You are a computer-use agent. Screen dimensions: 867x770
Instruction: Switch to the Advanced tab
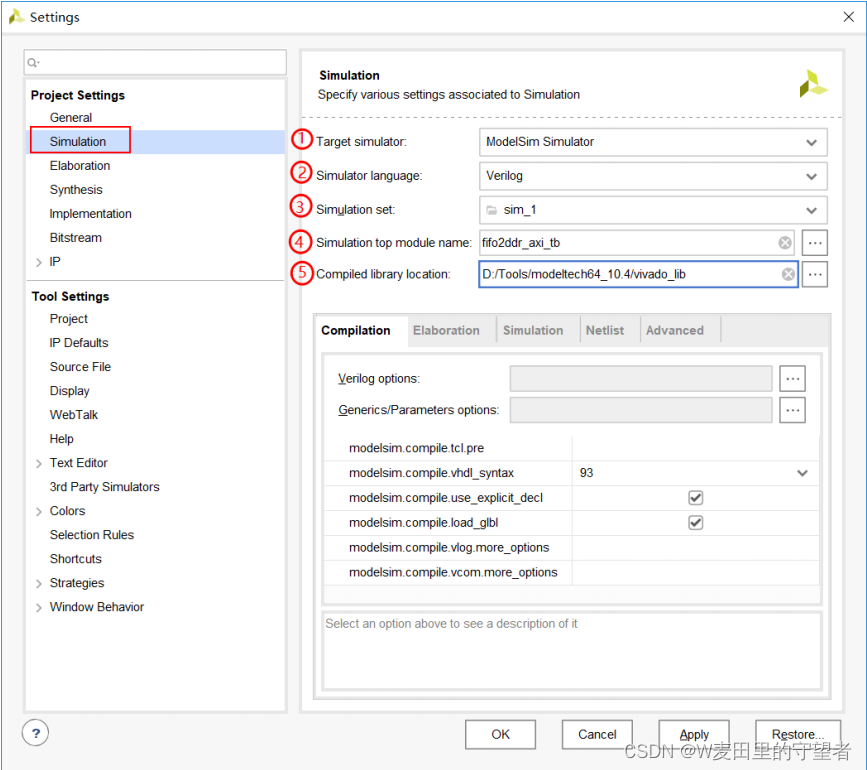point(675,331)
